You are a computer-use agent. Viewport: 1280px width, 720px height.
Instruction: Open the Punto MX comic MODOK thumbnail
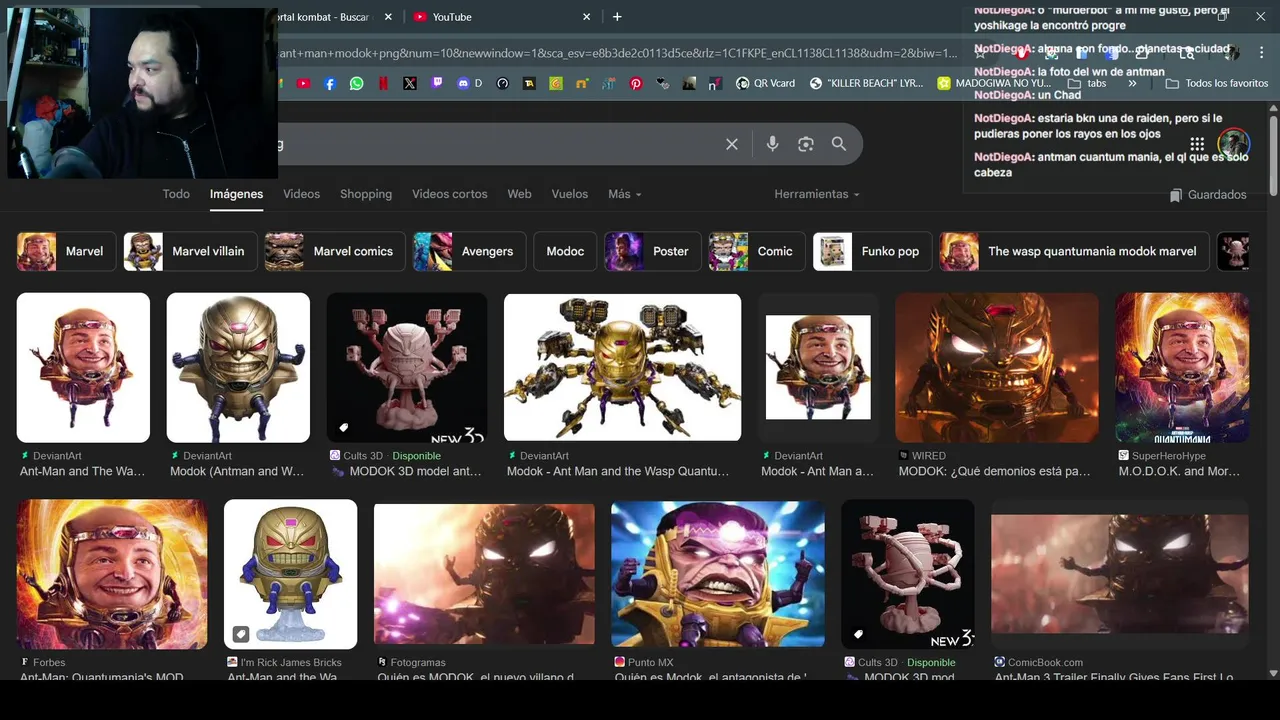click(x=718, y=574)
